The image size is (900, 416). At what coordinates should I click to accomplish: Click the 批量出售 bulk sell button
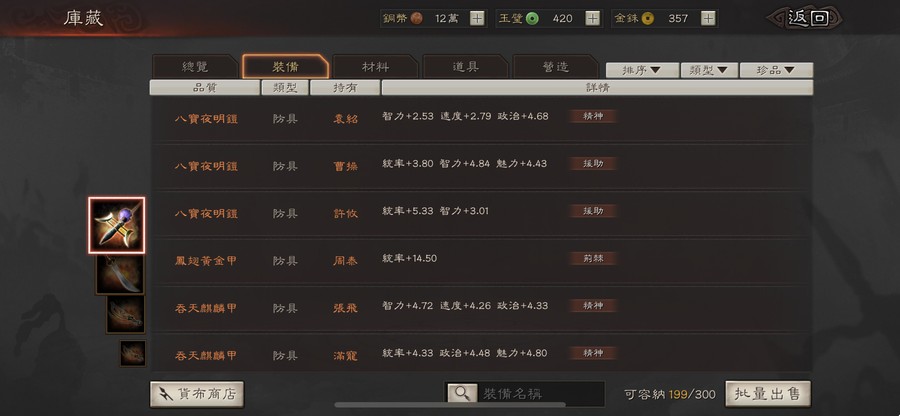coord(768,394)
